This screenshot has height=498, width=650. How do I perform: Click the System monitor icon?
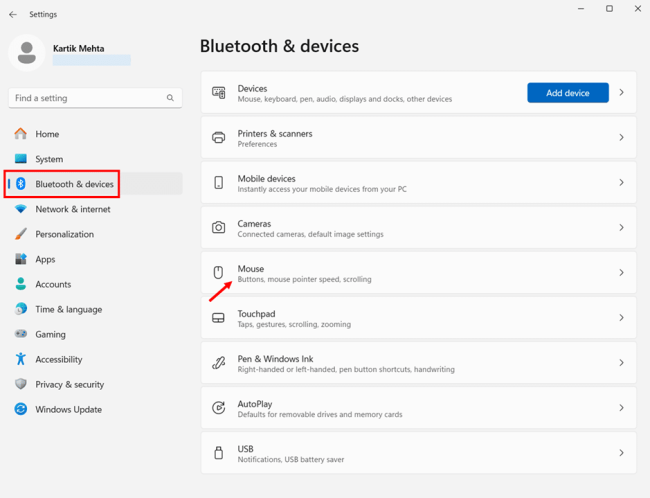tap(20, 159)
